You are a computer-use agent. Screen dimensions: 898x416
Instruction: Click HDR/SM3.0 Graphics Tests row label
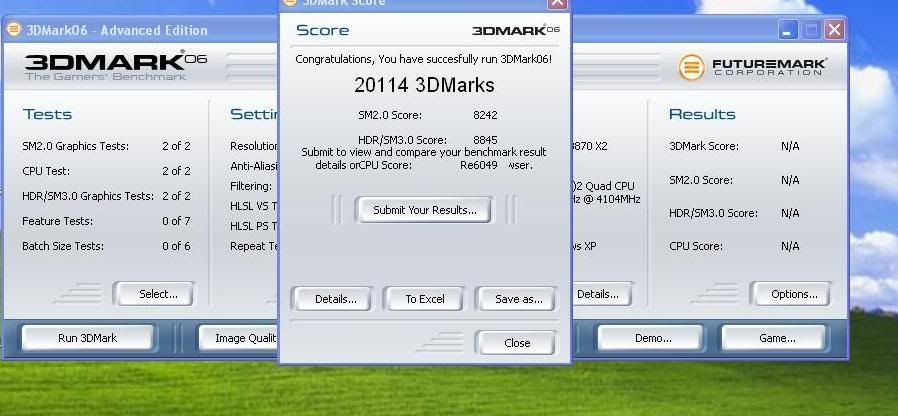pos(88,196)
